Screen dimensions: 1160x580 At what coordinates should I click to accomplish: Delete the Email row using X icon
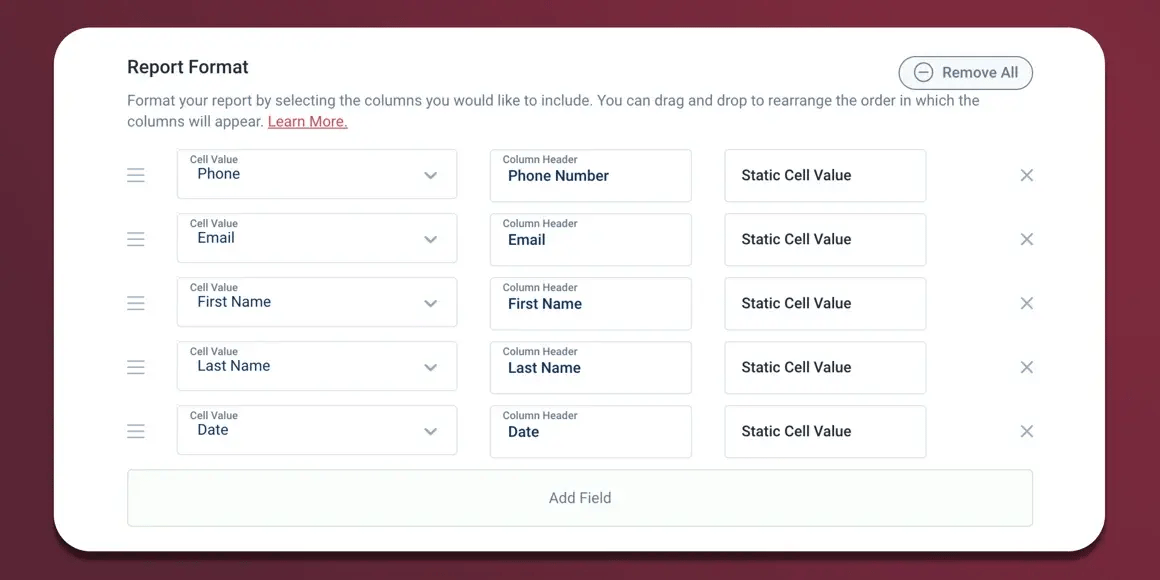coord(1026,239)
